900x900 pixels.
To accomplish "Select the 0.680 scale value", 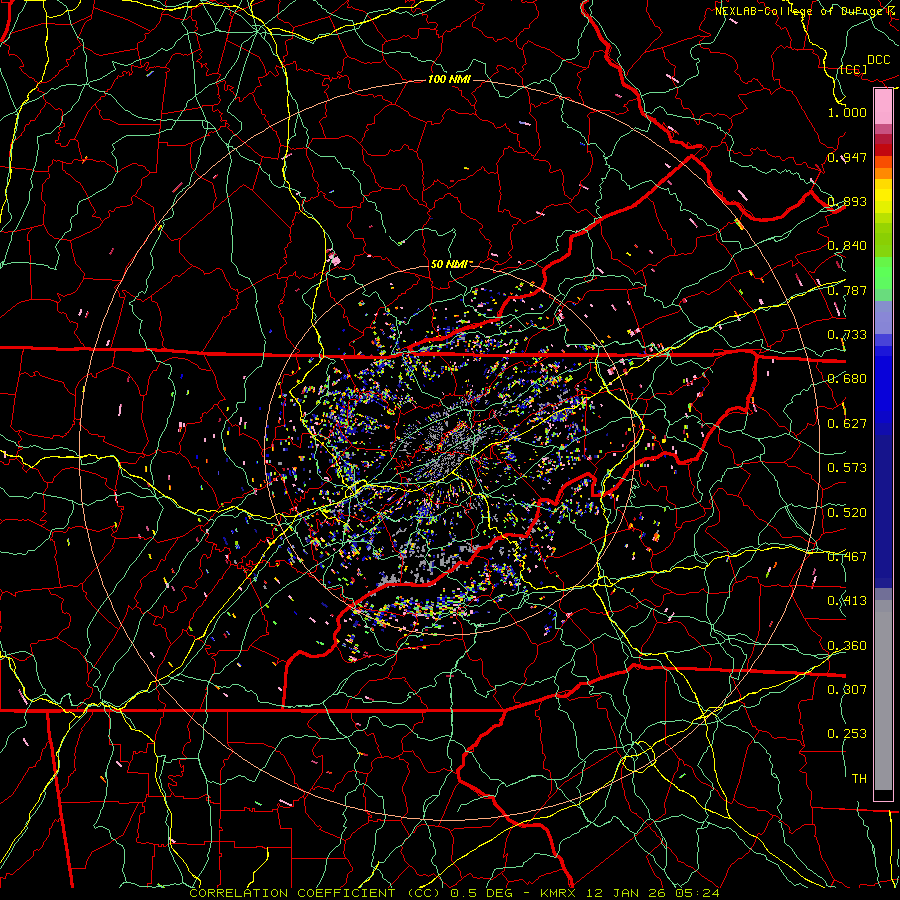I will 847,379.
